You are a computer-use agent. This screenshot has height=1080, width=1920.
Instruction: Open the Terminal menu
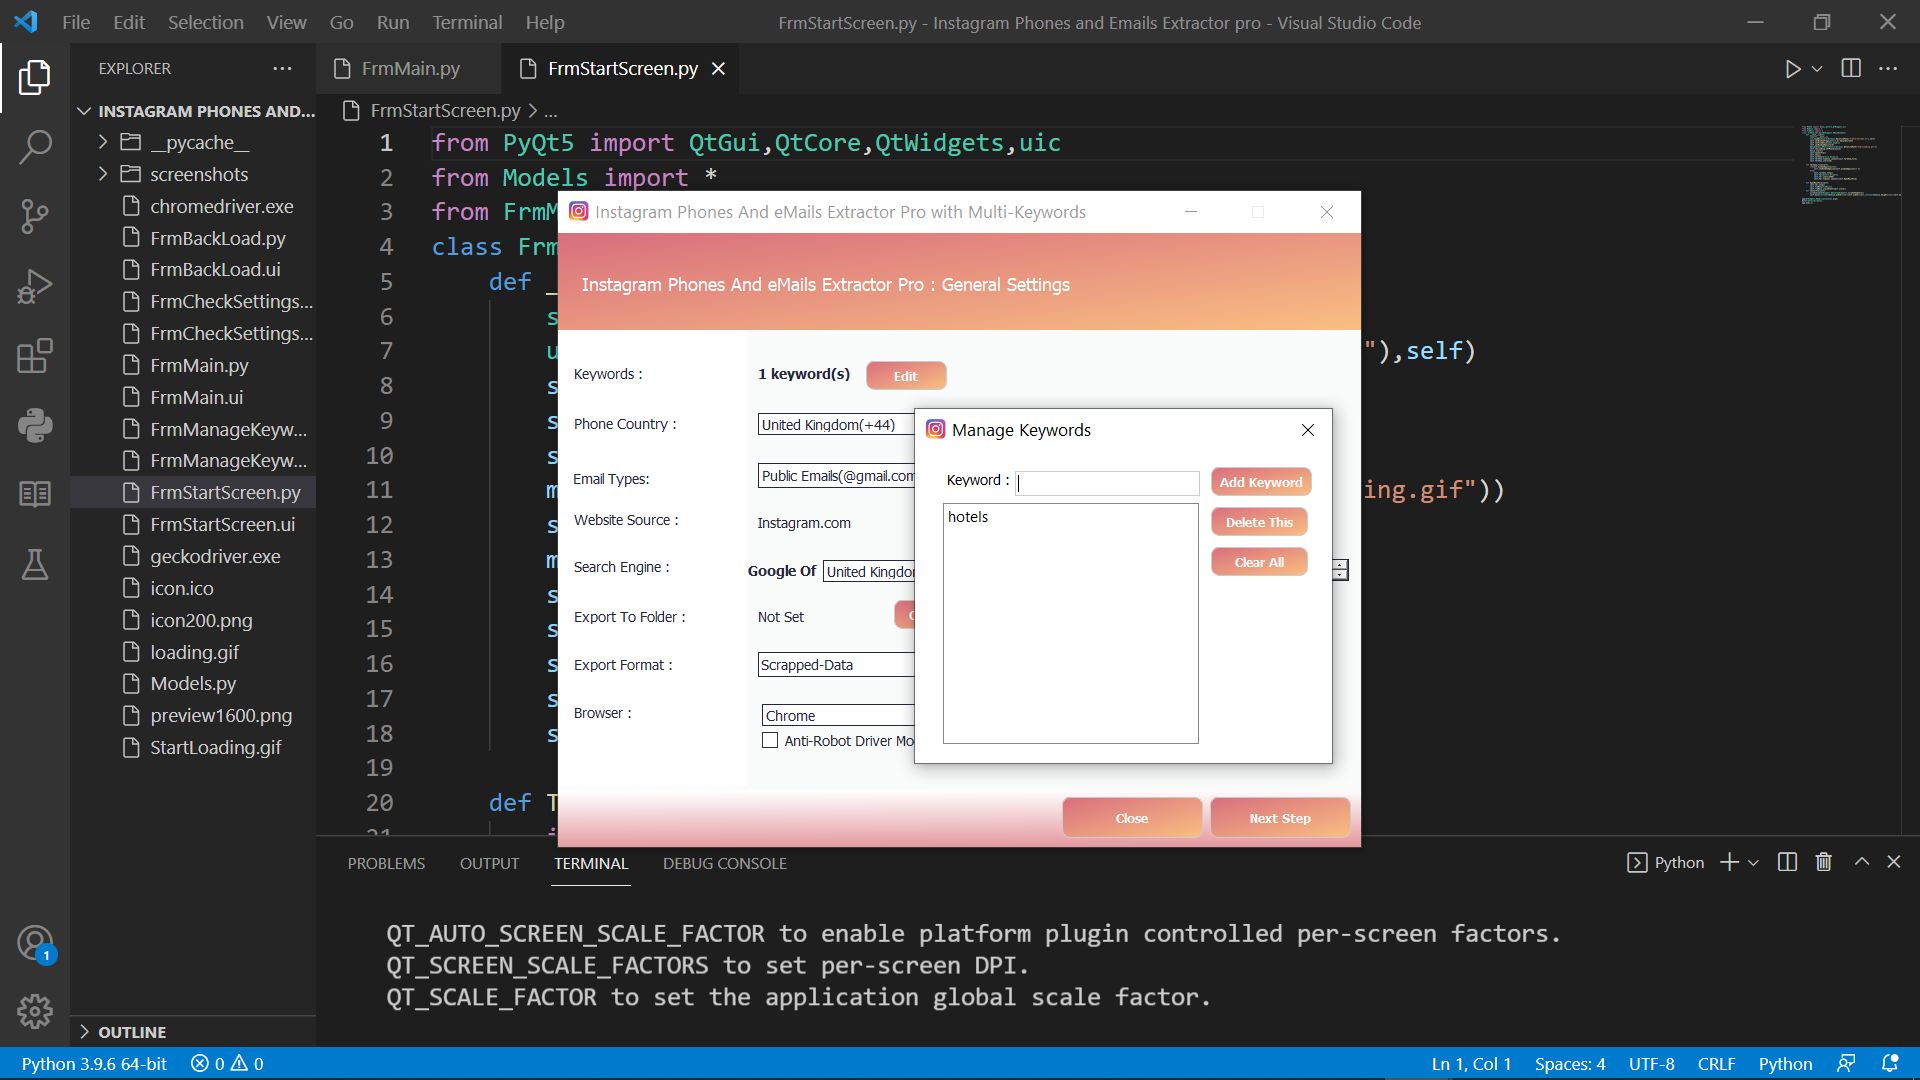pyautogui.click(x=467, y=22)
